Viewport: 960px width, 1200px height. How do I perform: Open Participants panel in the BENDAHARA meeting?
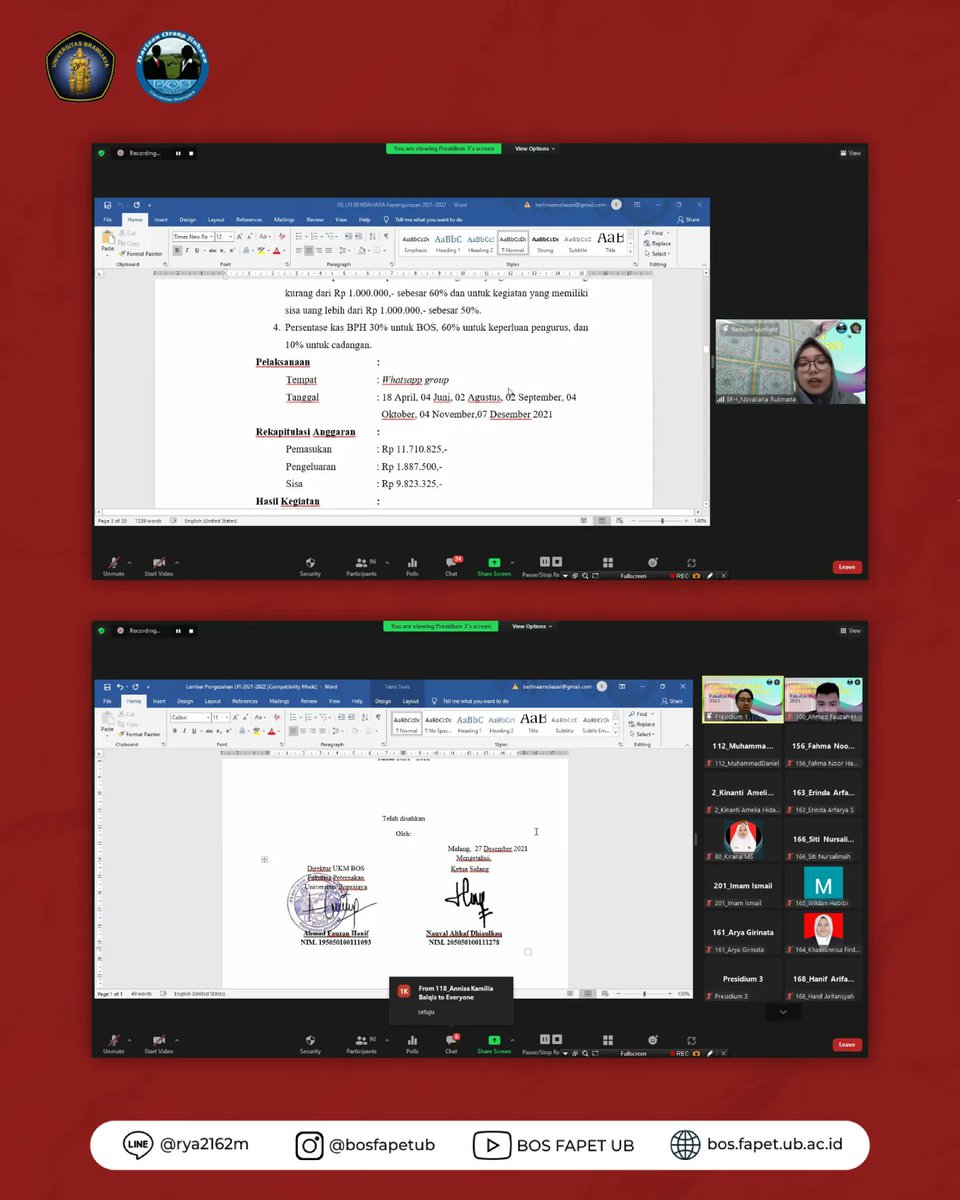362,567
